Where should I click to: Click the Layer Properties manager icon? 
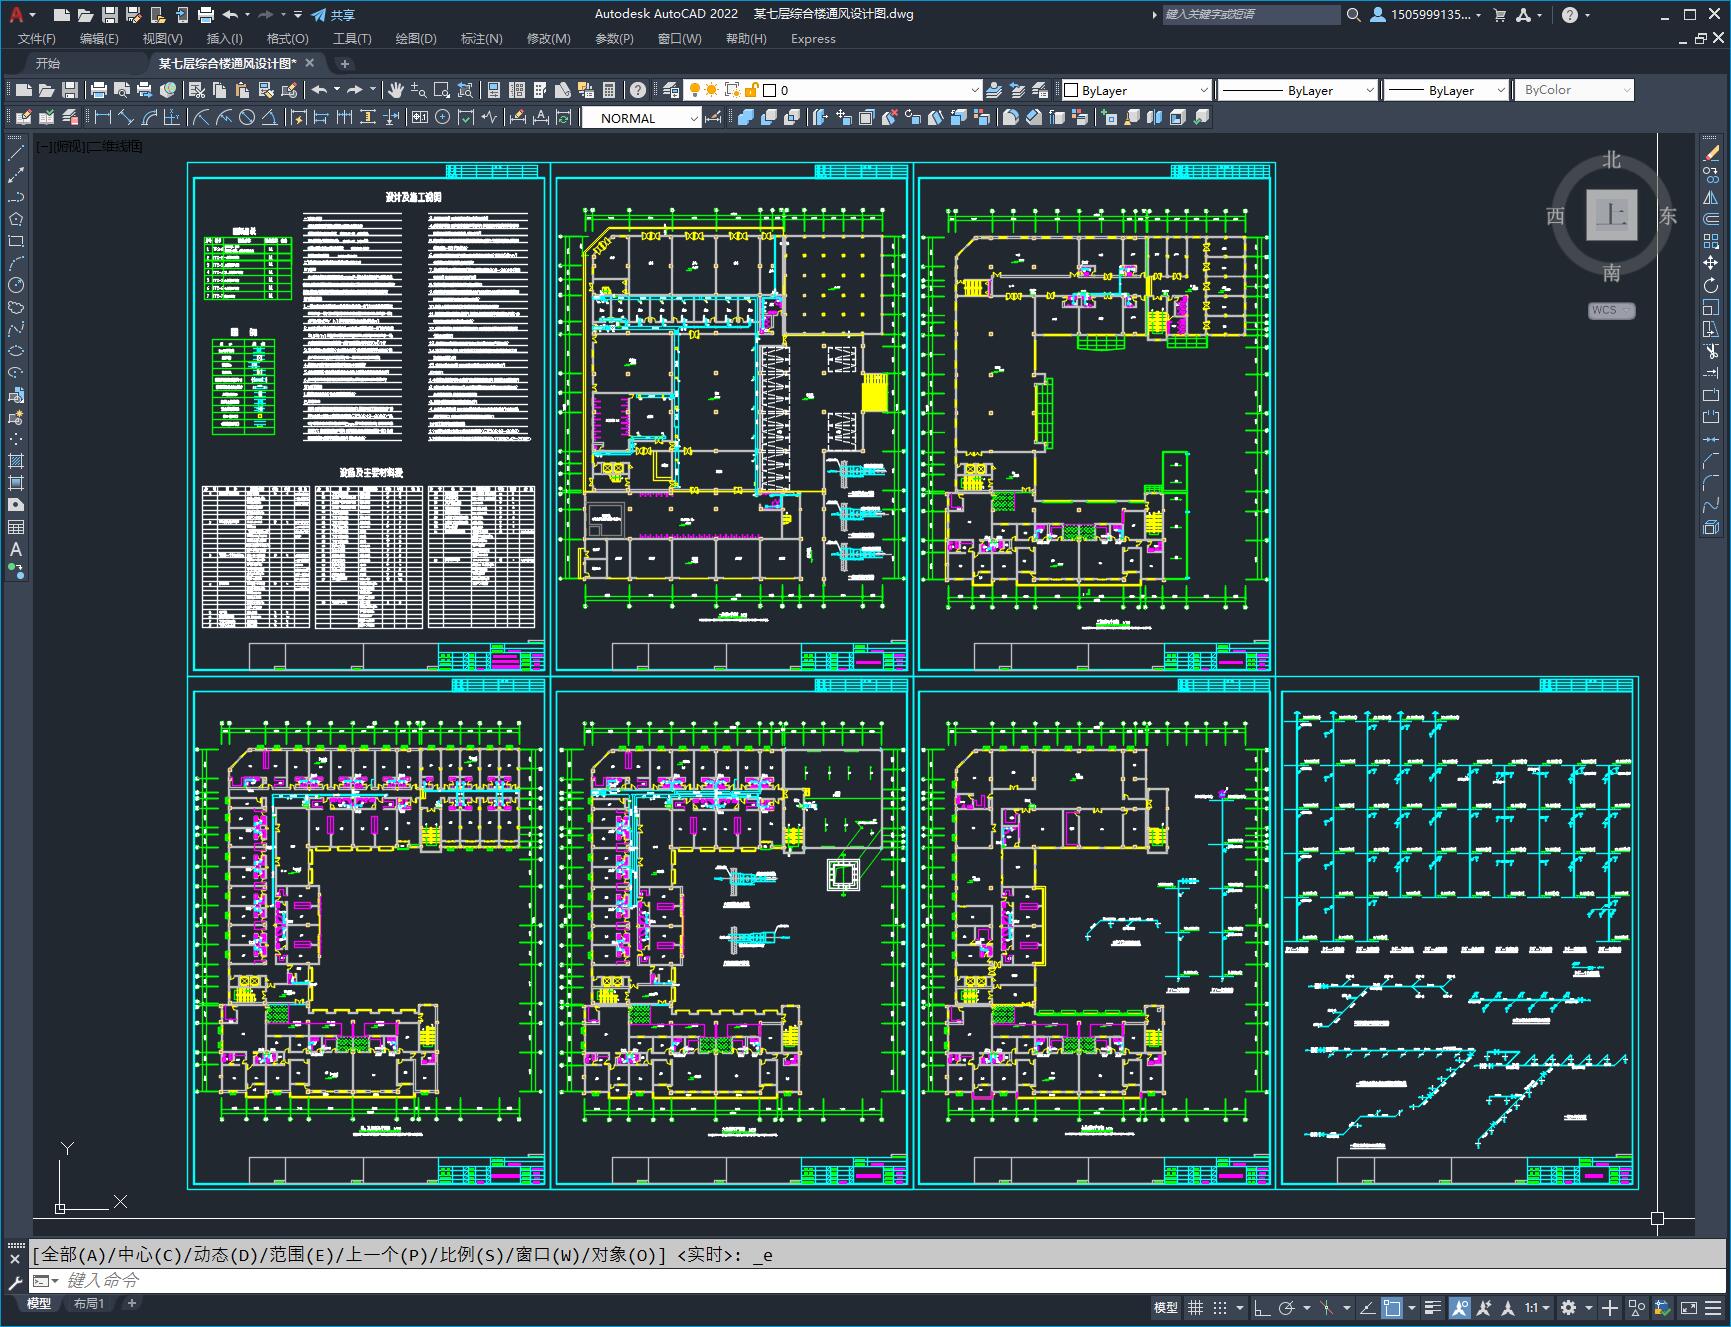click(671, 90)
